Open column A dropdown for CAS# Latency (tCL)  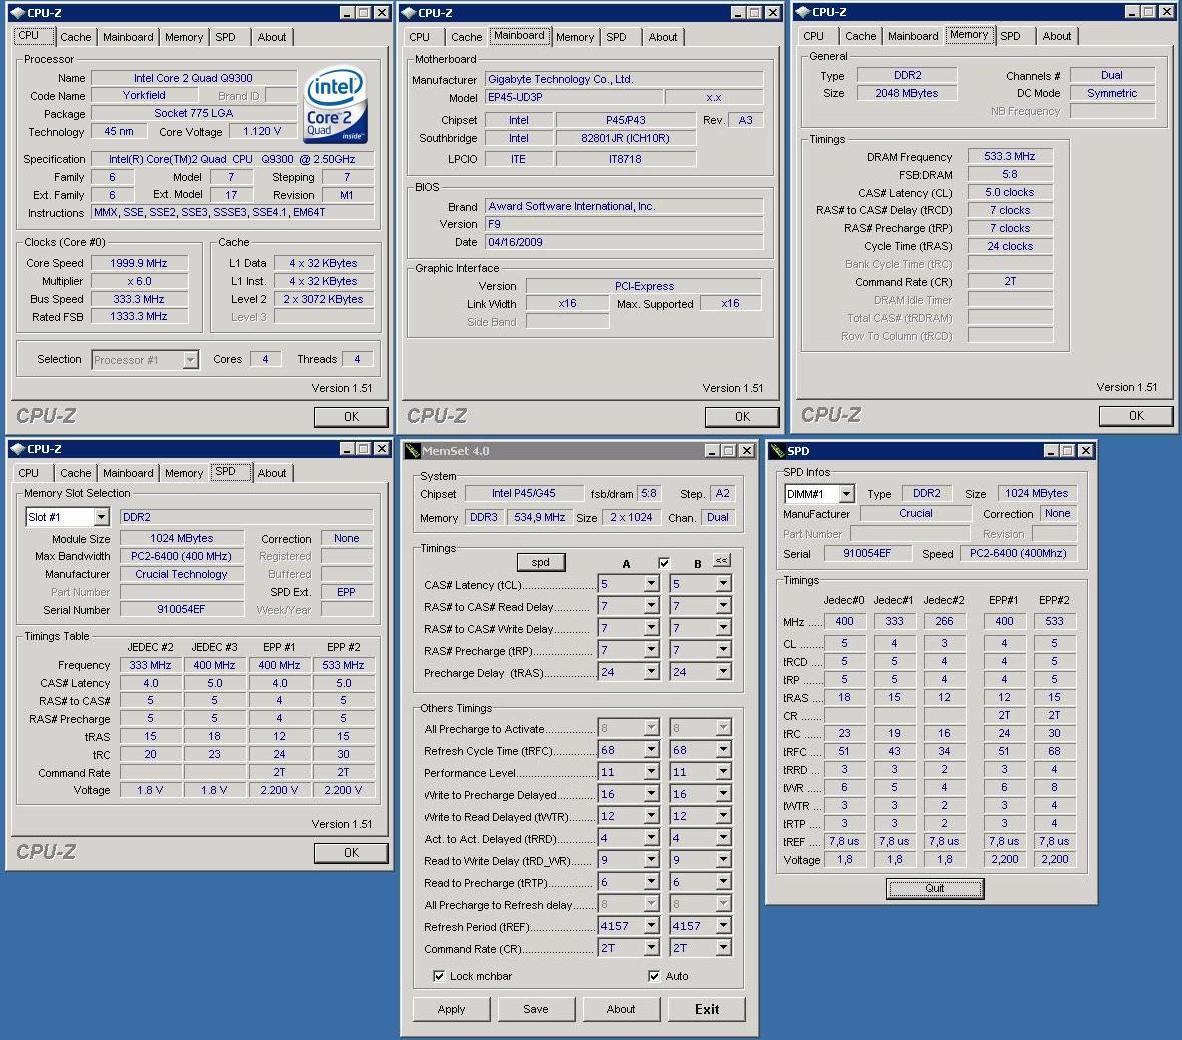pos(651,584)
